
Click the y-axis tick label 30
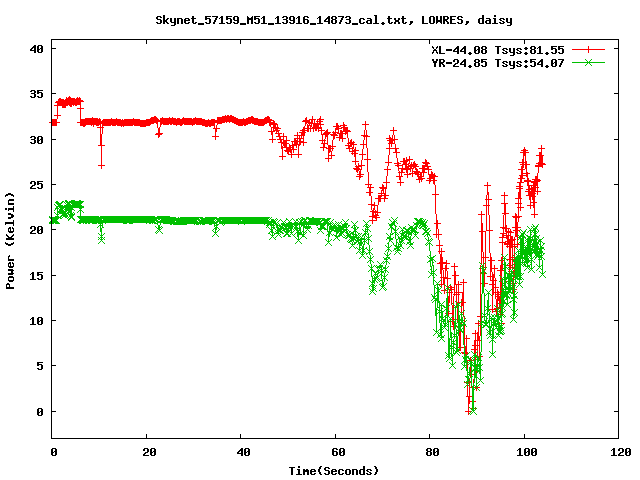[36, 140]
